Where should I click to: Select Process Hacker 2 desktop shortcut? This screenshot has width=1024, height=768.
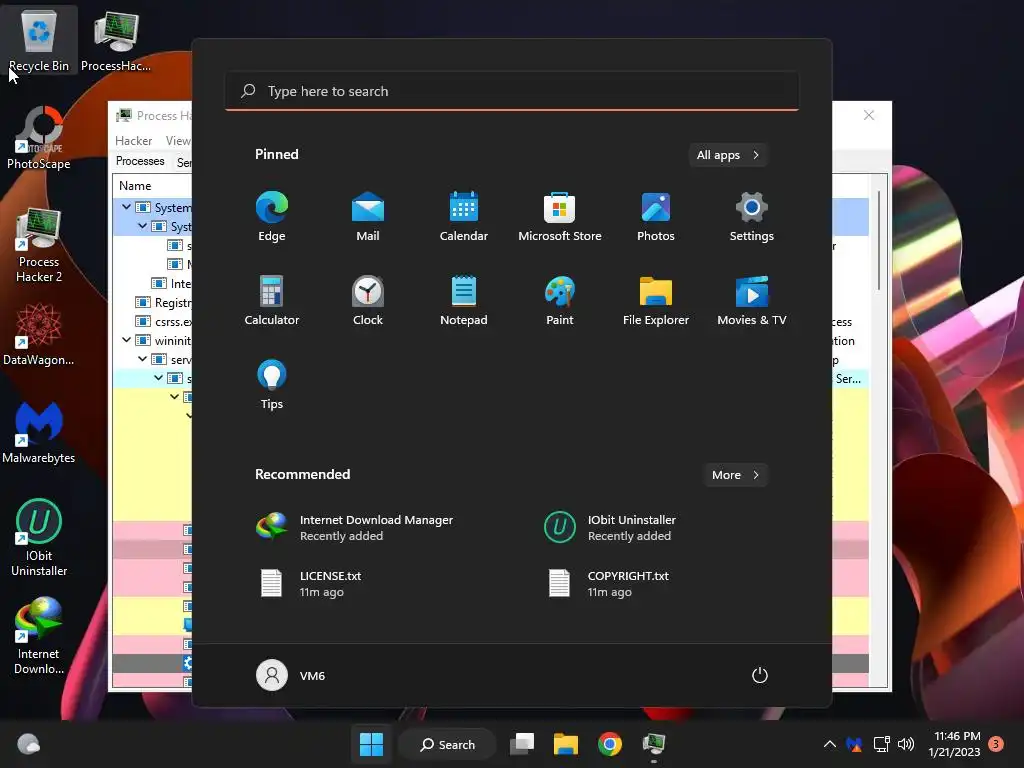pos(39,245)
